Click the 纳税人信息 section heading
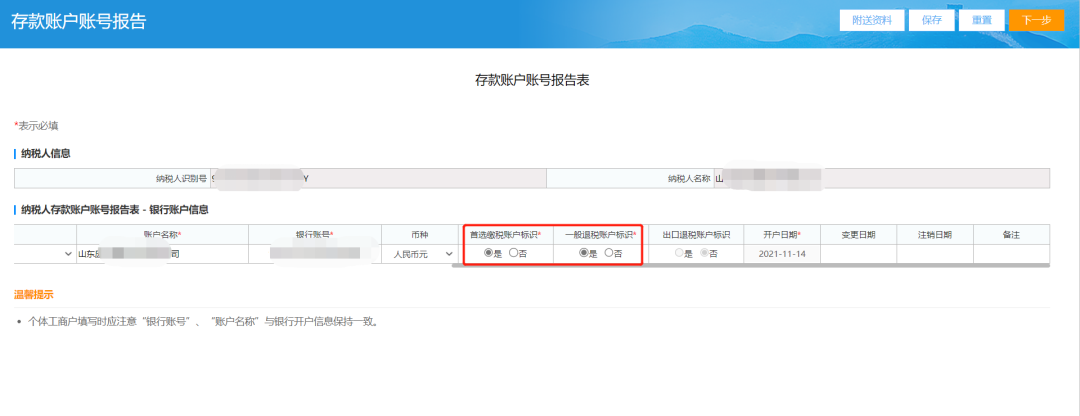The image size is (1080, 416). [x=45, y=153]
